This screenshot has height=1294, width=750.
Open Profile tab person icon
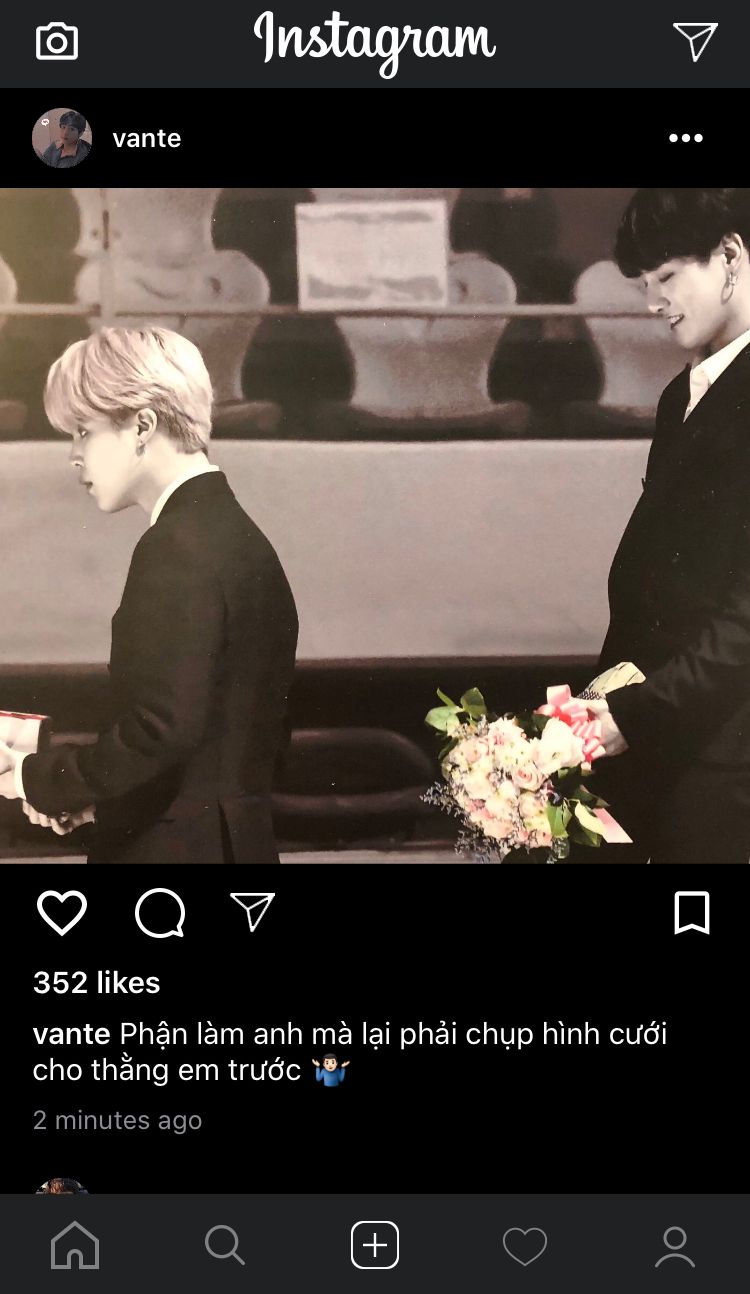coord(675,1246)
